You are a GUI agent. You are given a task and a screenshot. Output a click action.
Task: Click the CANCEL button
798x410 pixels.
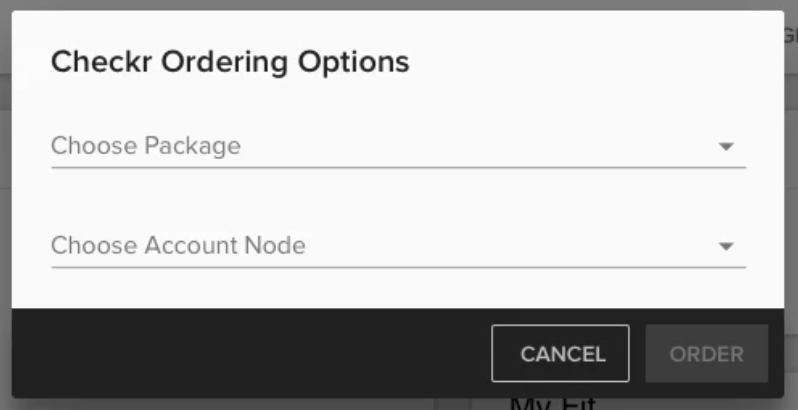[x=560, y=354]
